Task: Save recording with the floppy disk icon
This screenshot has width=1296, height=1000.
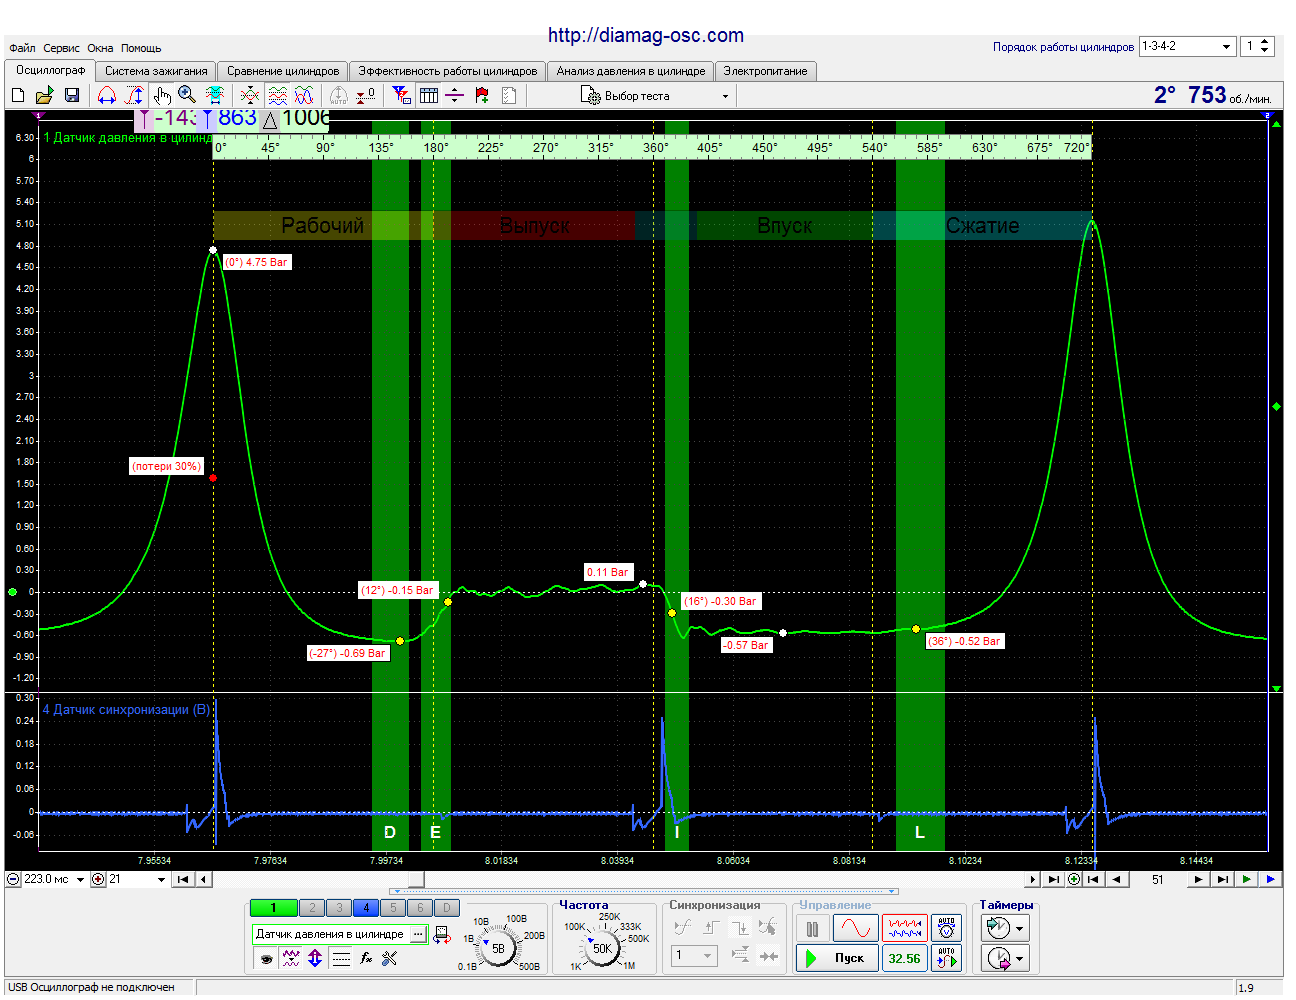Action: point(72,95)
